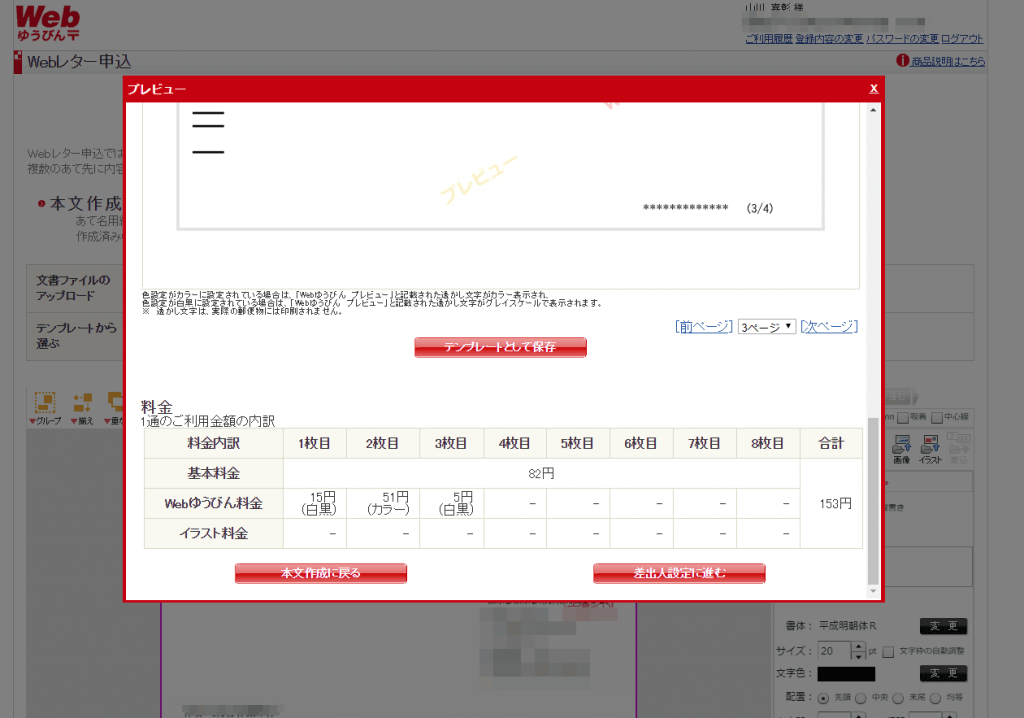Click the preview dialog scrollbar down arrow
The width and height of the screenshot is (1024, 718).
[873, 591]
